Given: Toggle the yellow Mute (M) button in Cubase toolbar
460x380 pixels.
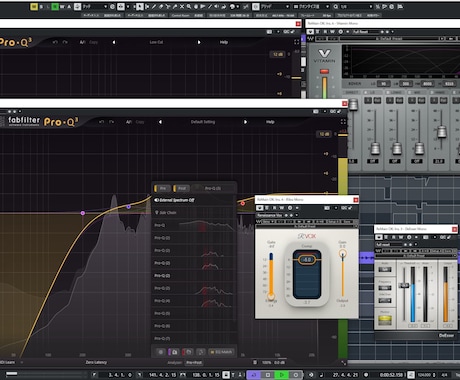Looking at the screenshot, I should click(34, 6).
